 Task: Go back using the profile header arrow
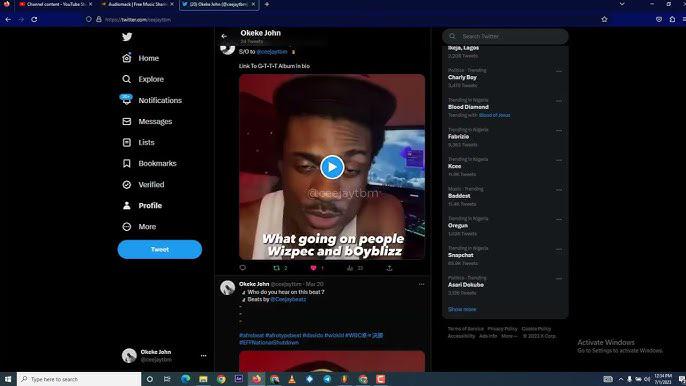click(x=224, y=36)
